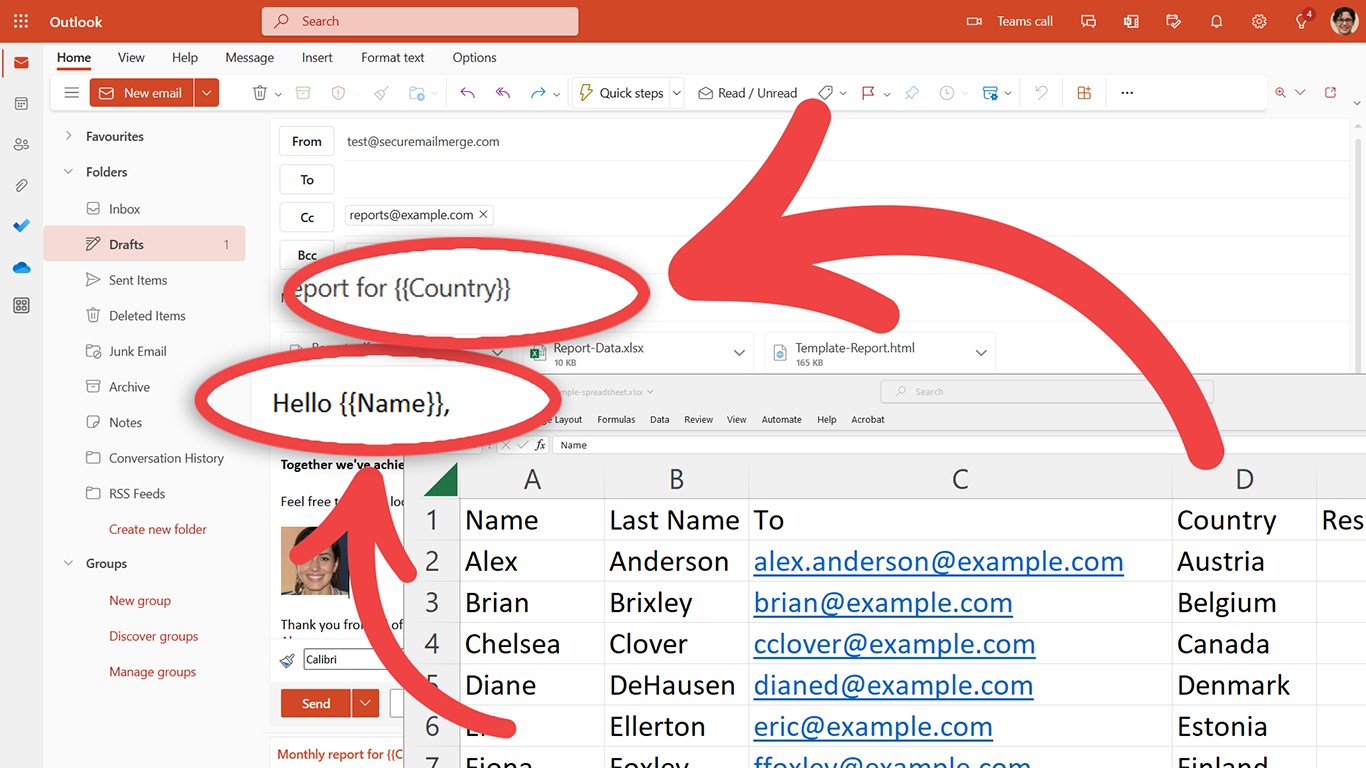
Task: Switch to the Message tab
Action: pos(250,58)
